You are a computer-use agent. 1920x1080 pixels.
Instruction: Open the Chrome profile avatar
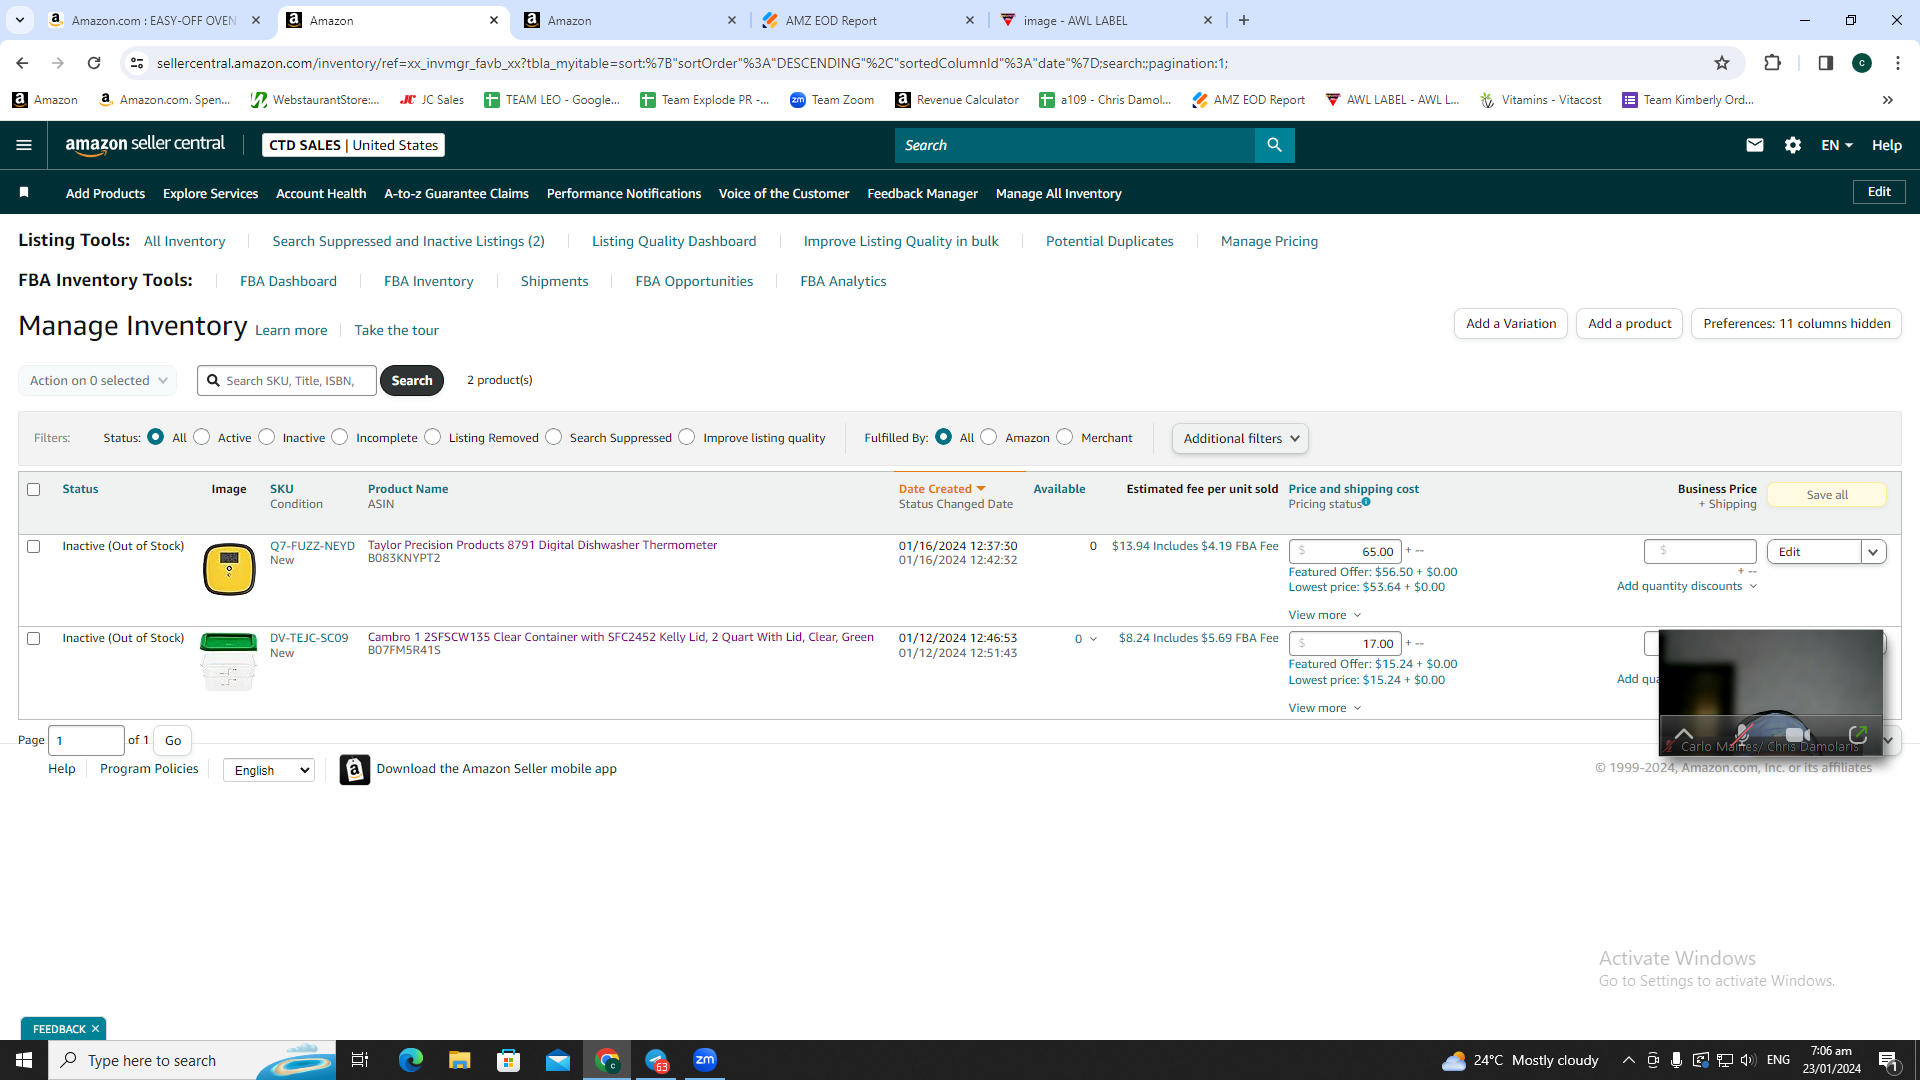click(1862, 63)
